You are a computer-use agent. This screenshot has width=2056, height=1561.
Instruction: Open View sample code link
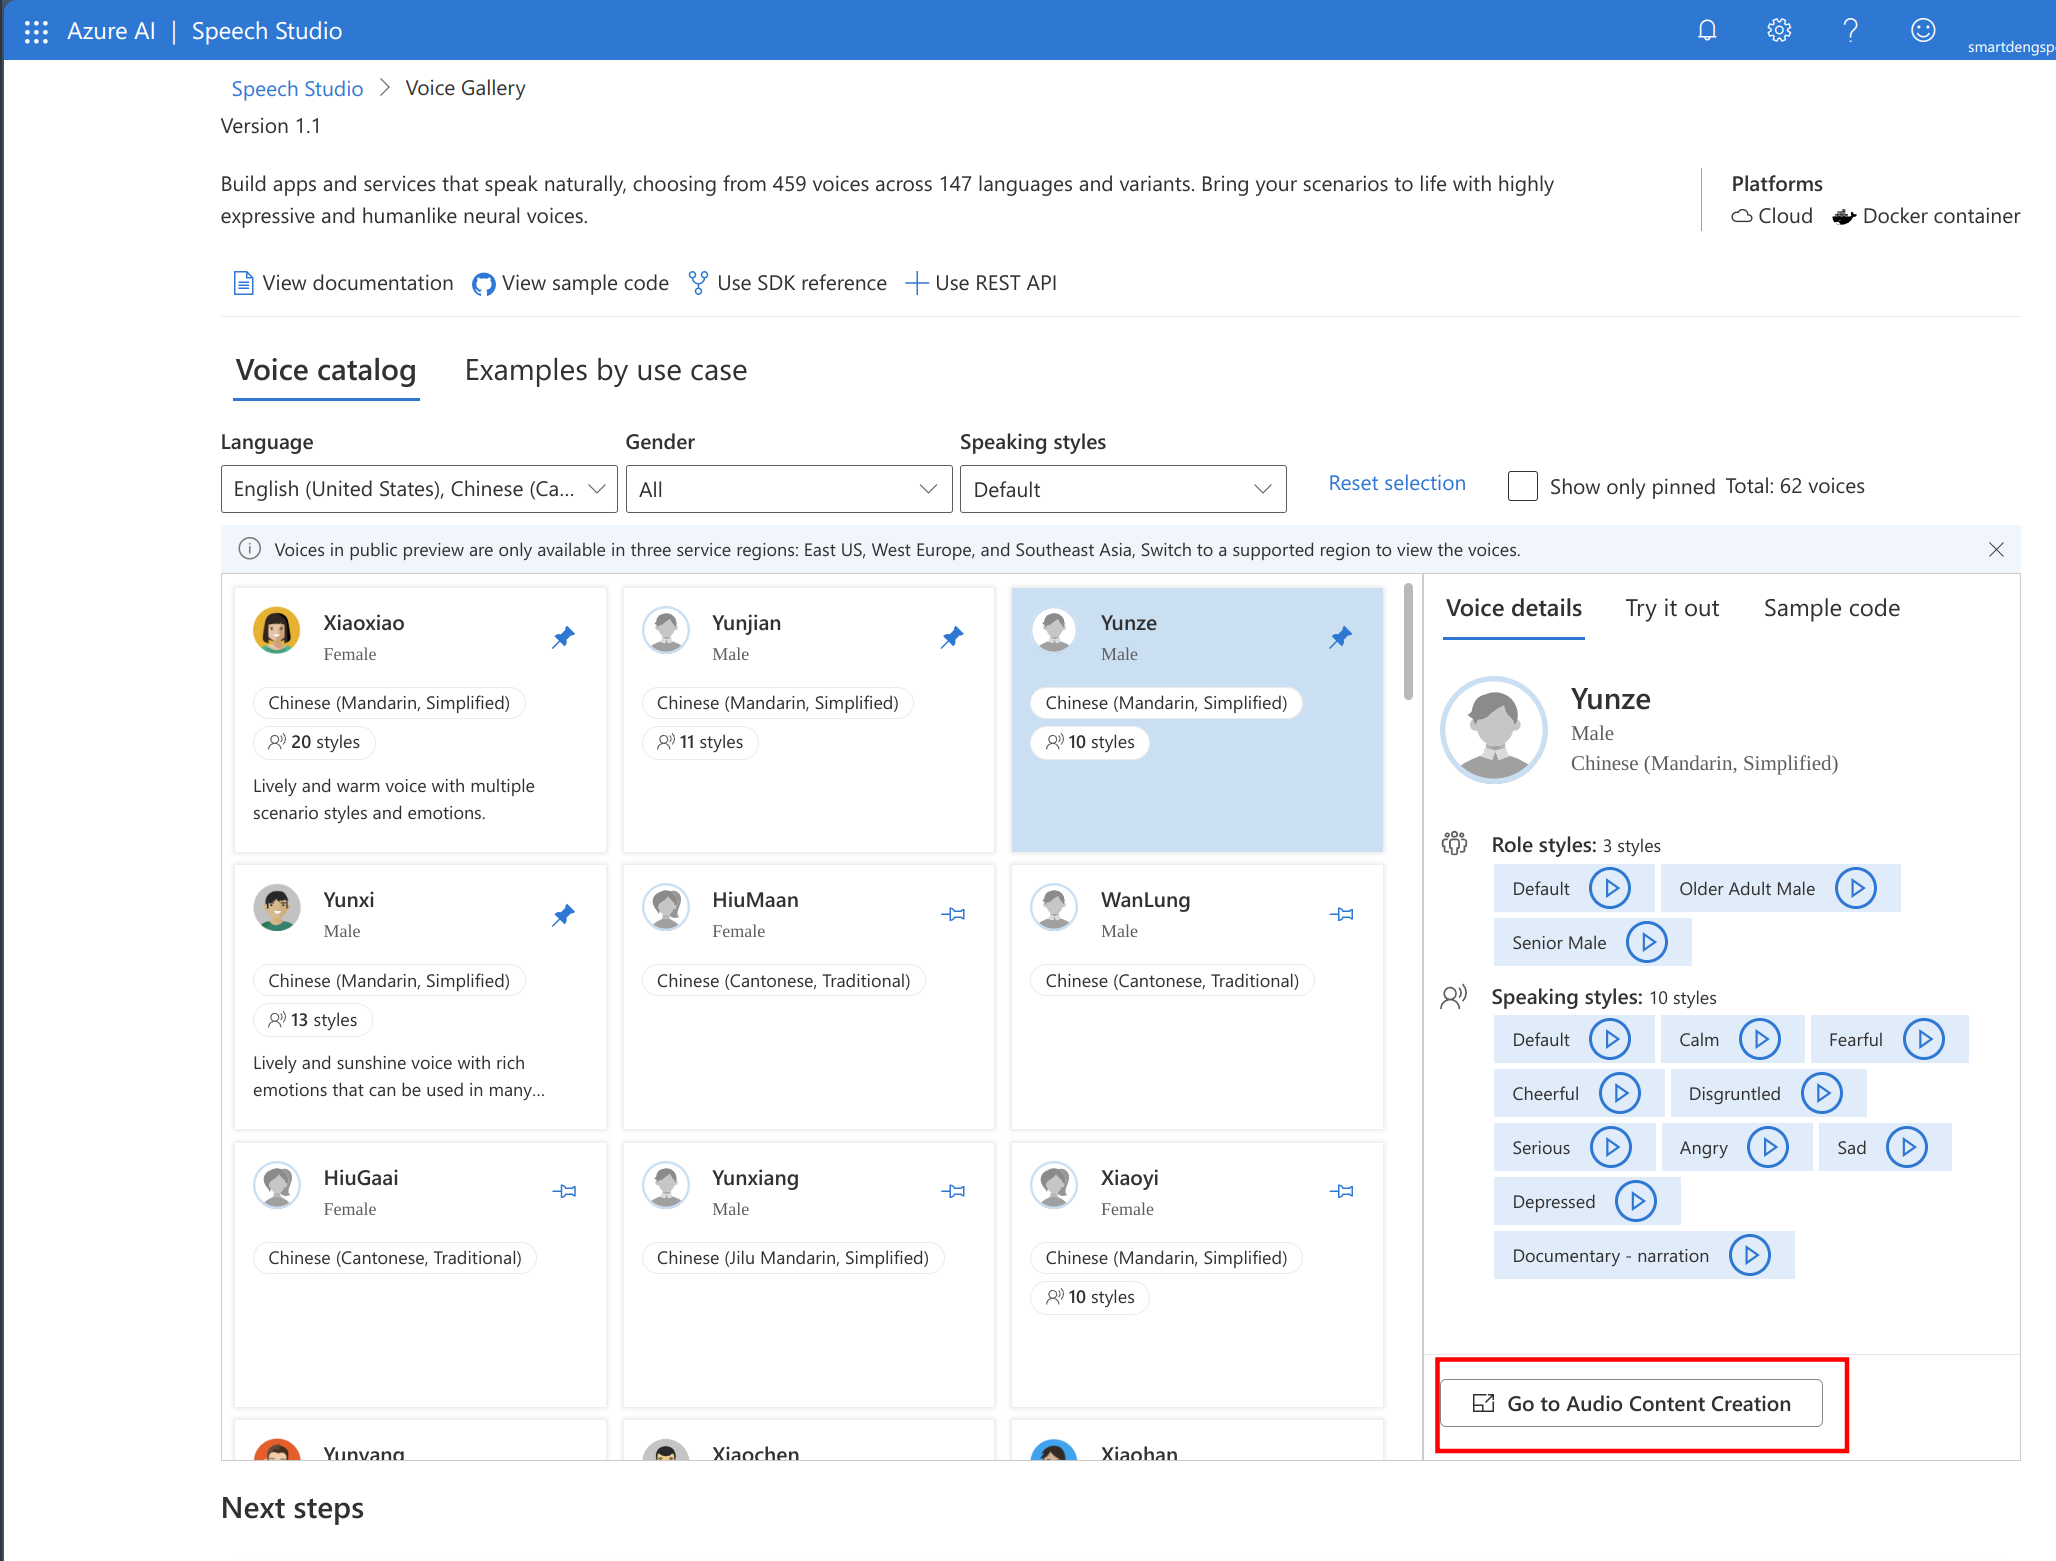point(571,283)
